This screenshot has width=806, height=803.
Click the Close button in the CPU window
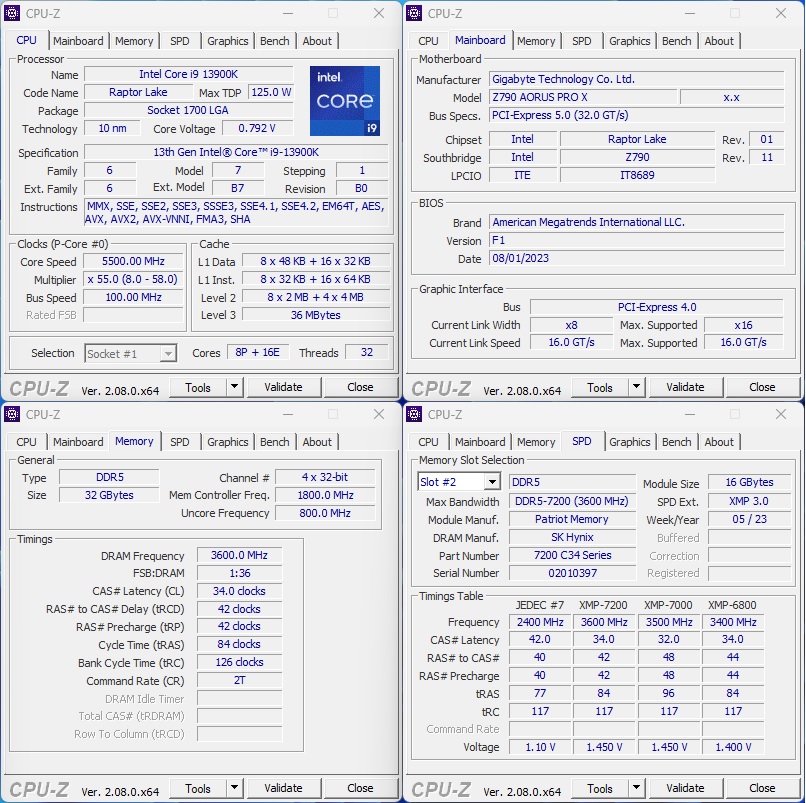[x=360, y=387]
